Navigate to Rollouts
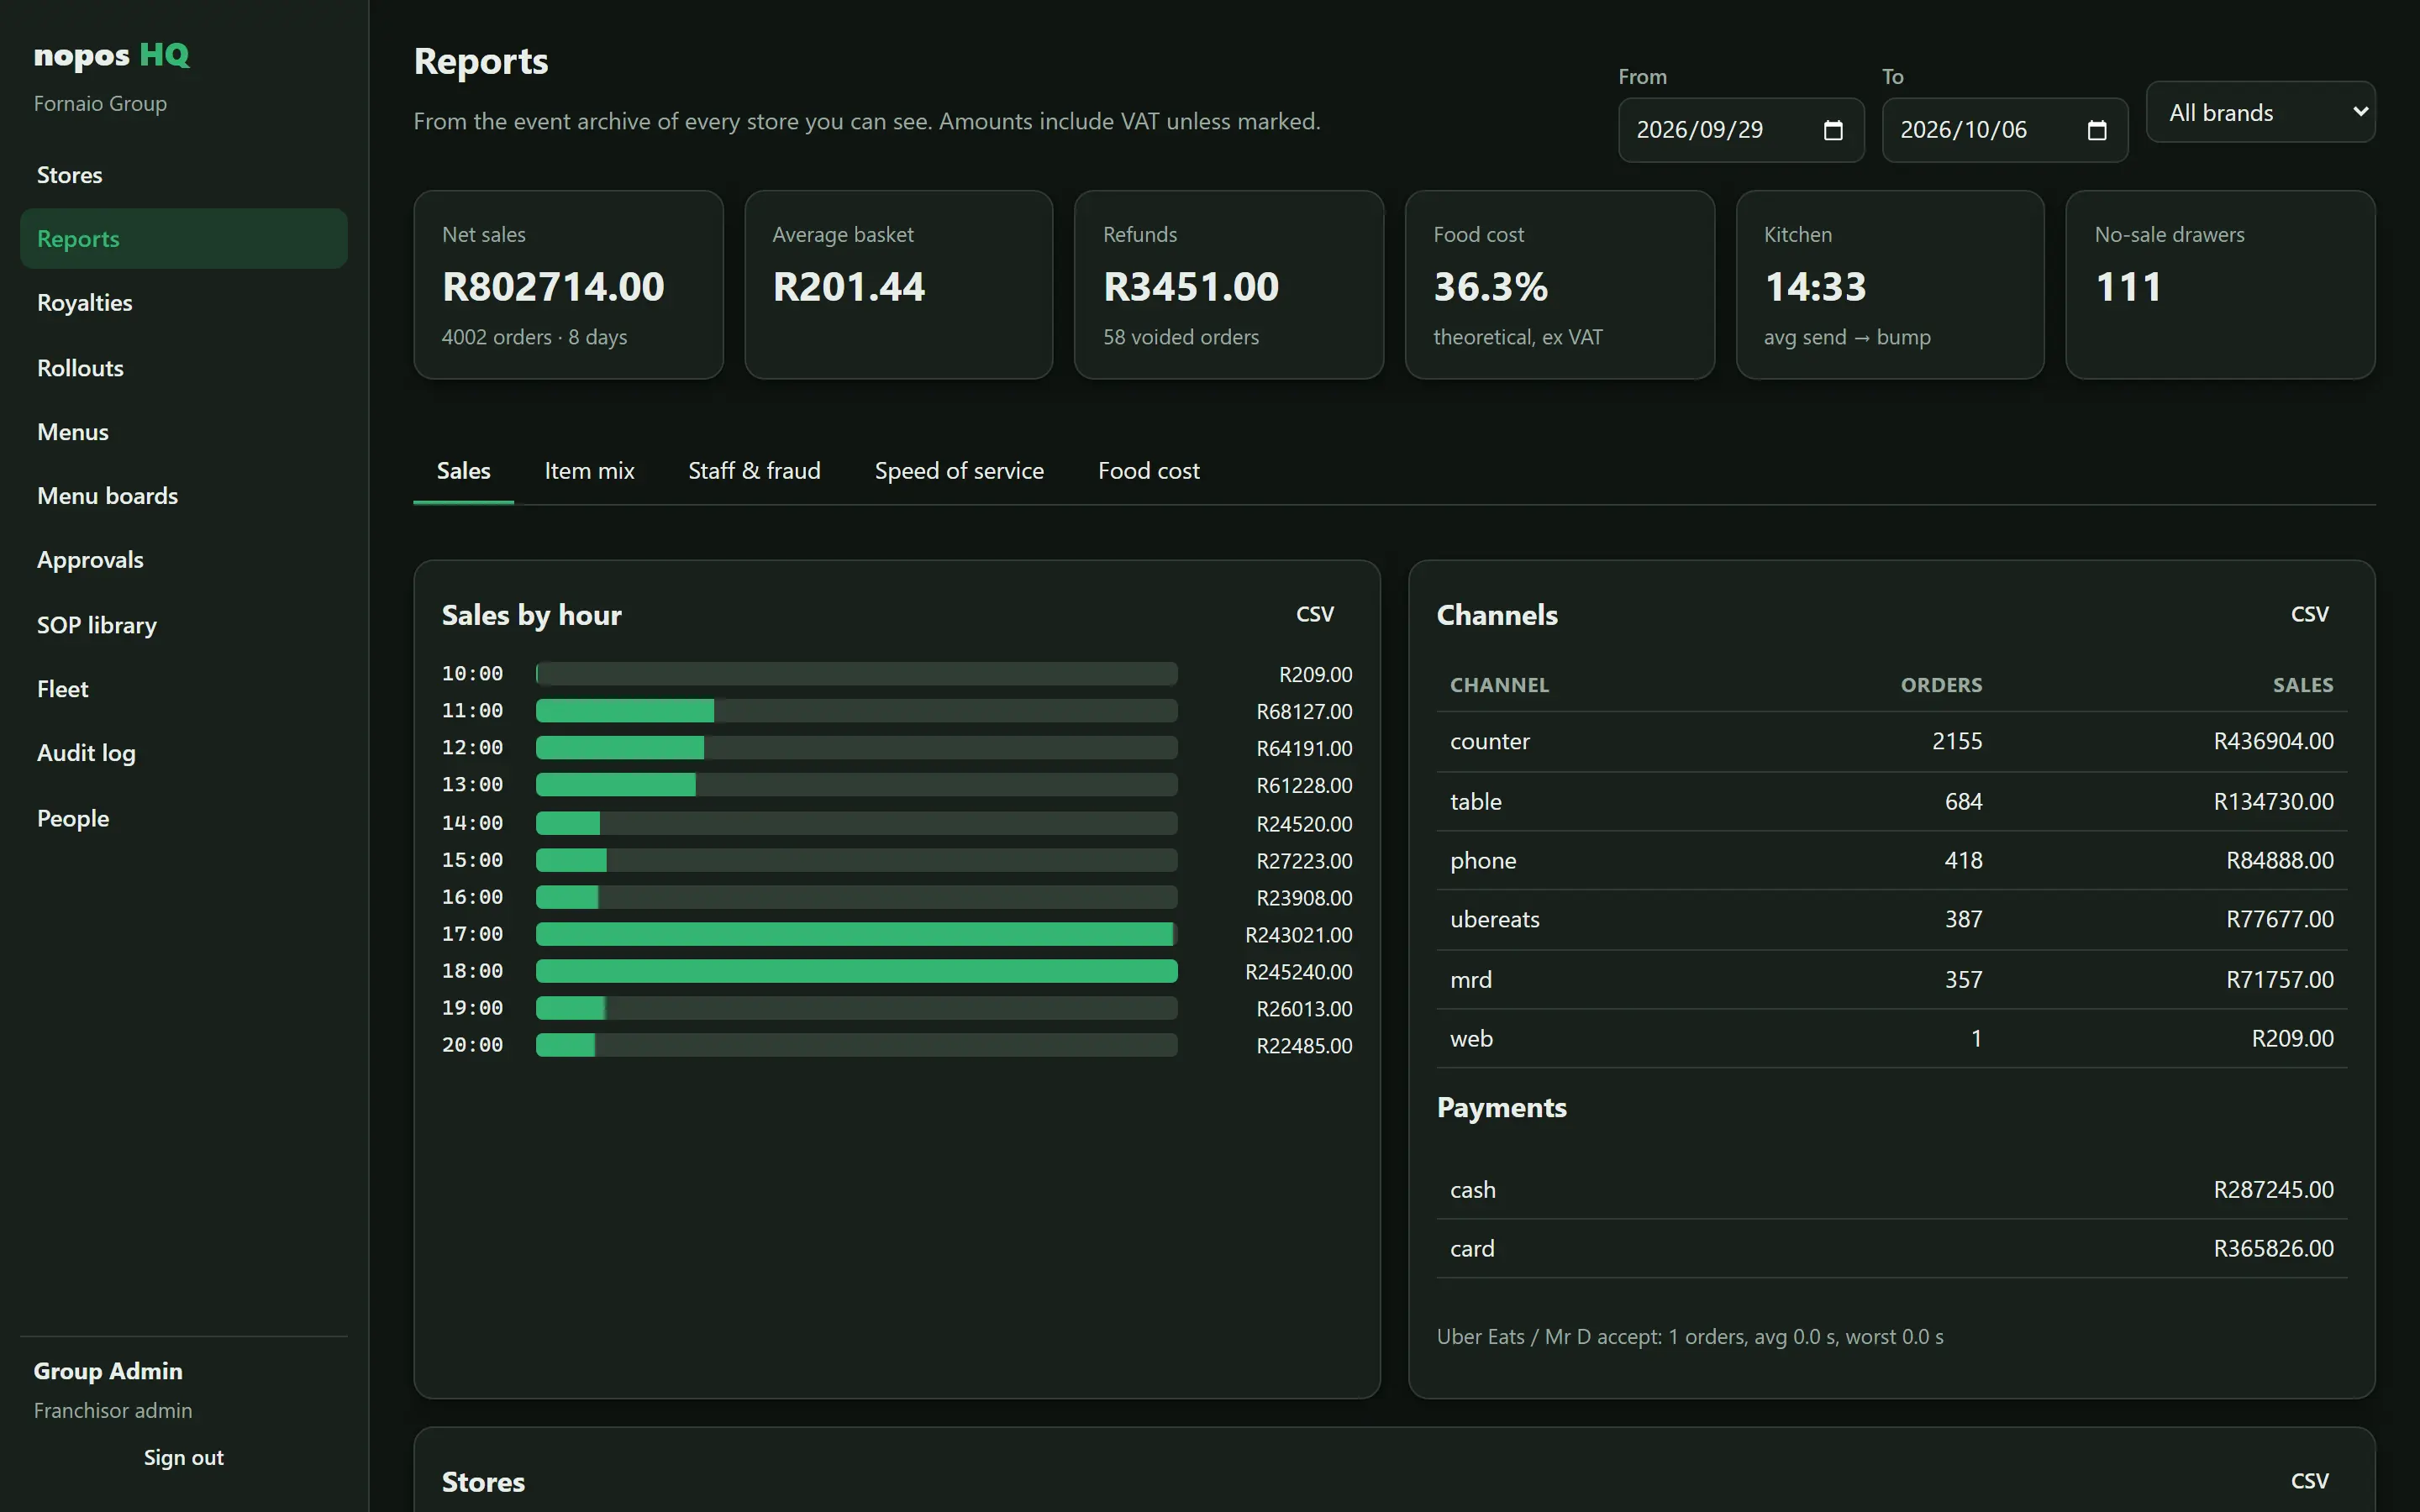Image resolution: width=2420 pixels, height=1512 pixels. [184, 368]
